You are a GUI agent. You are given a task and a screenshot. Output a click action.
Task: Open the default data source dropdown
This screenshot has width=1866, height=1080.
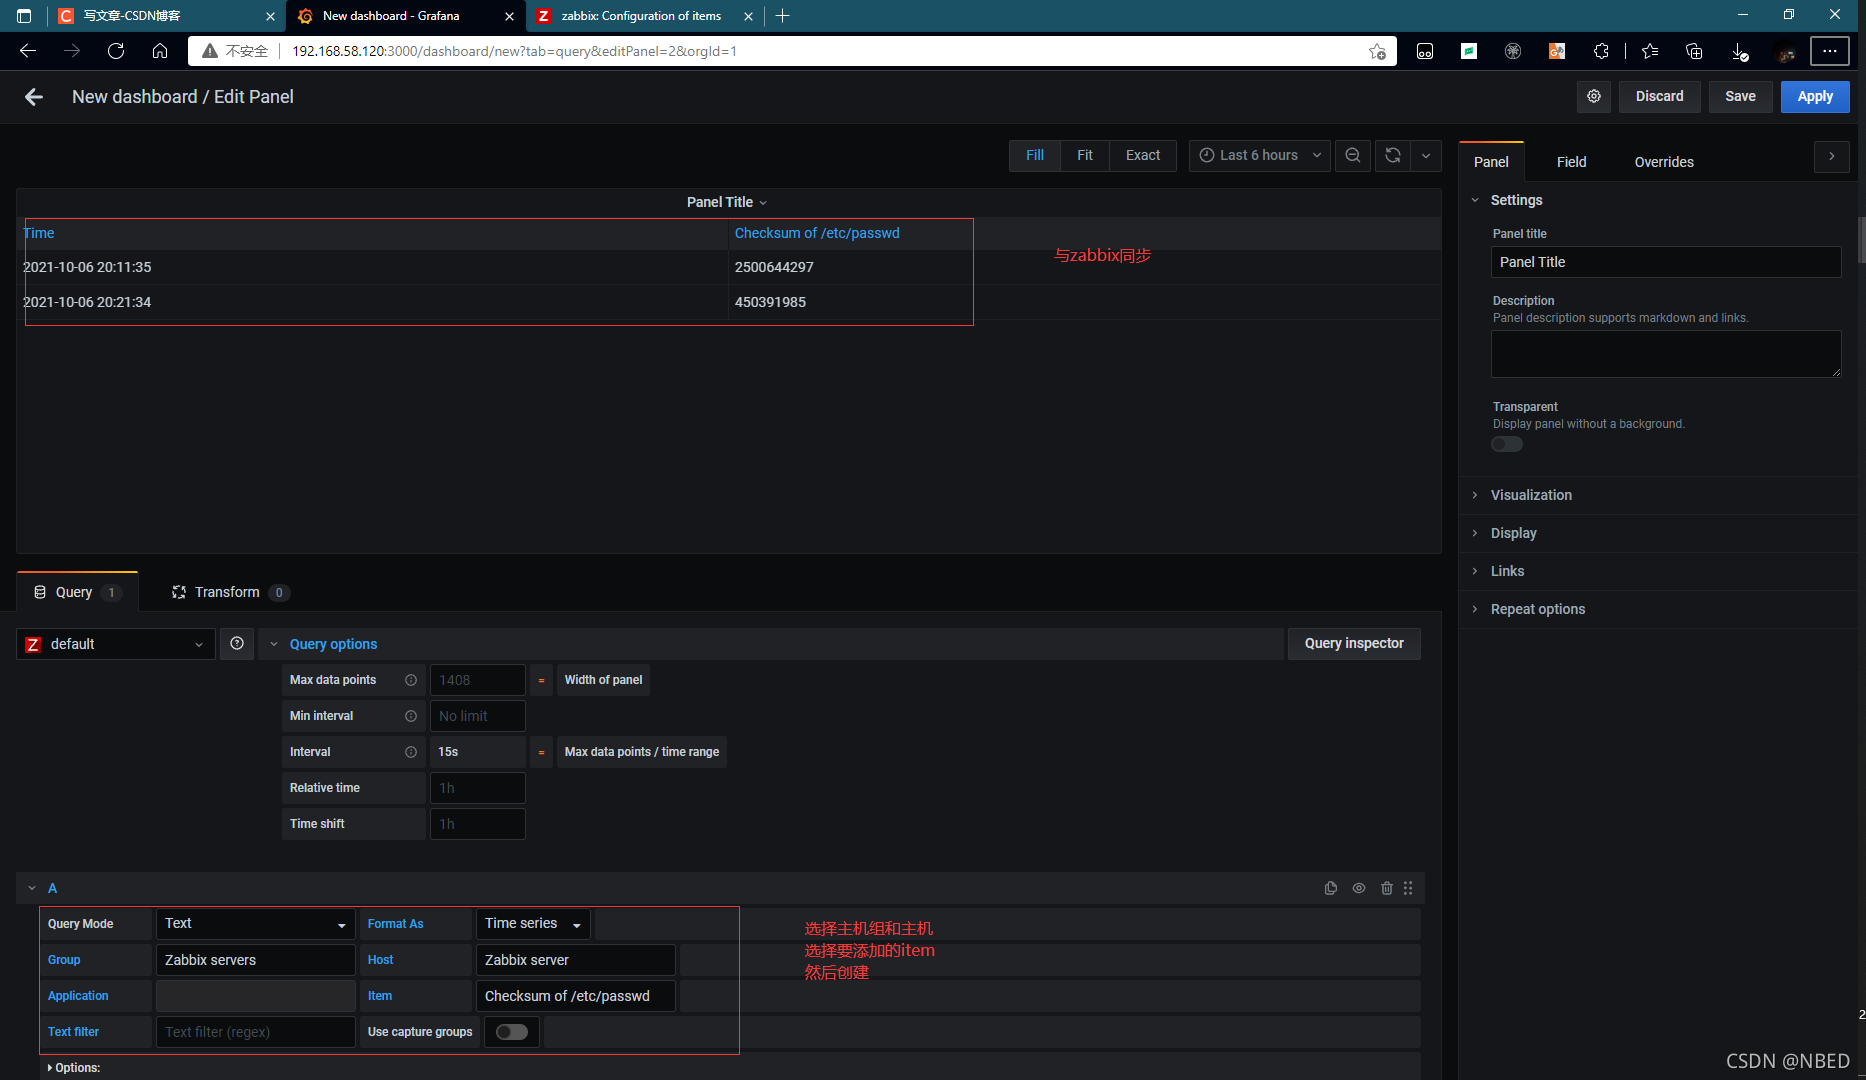[x=116, y=644]
